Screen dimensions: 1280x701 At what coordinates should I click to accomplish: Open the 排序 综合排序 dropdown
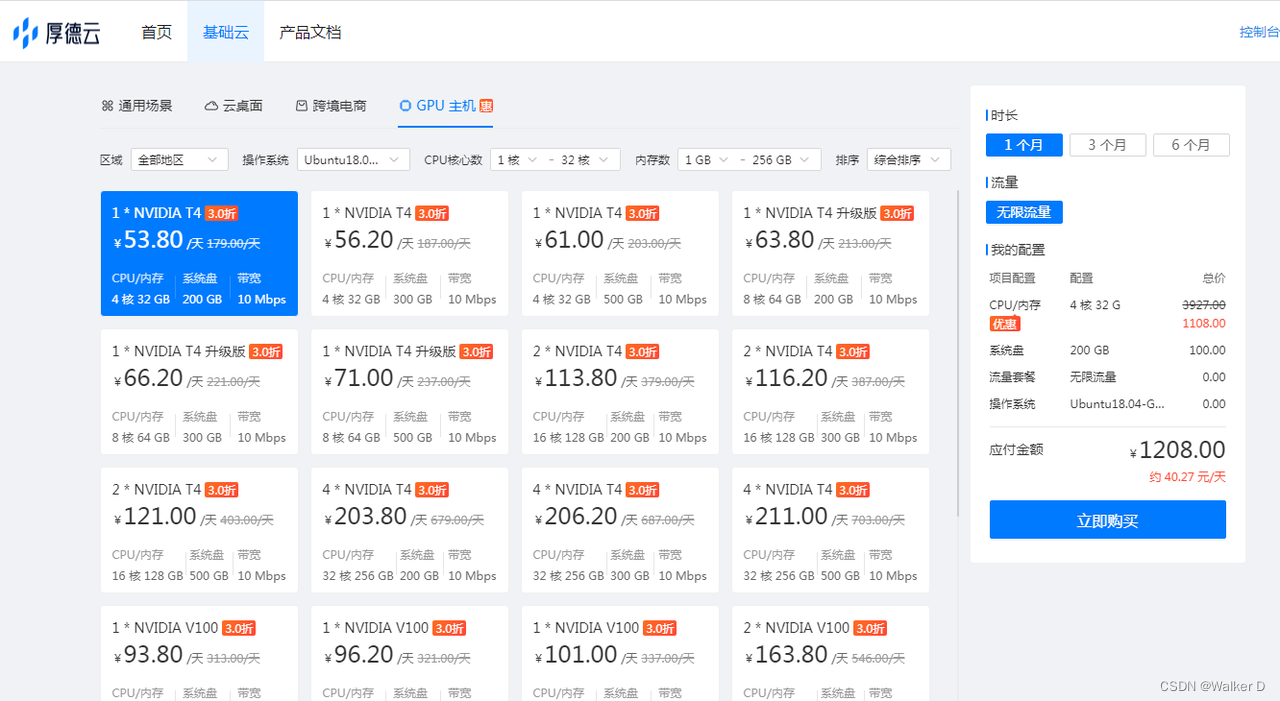pyautogui.click(x=908, y=160)
